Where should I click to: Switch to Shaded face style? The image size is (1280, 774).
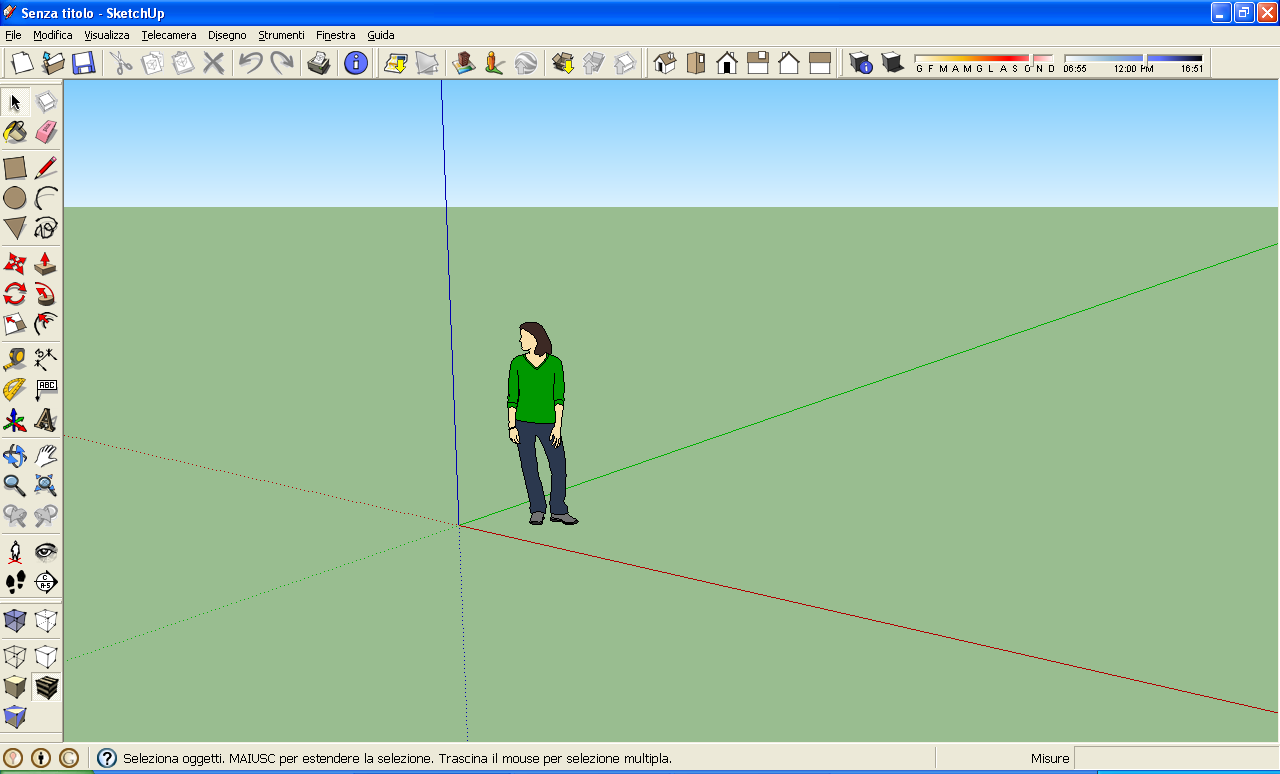(x=15, y=687)
